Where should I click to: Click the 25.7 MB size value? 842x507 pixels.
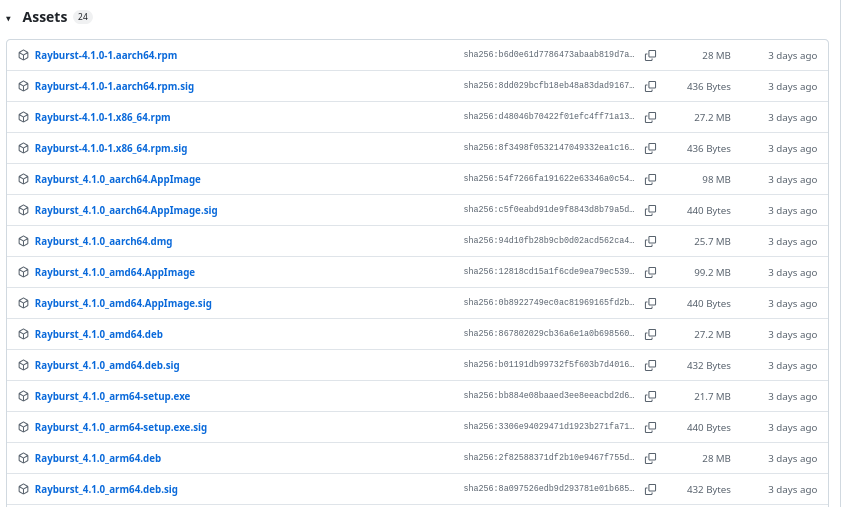(x=712, y=242)
